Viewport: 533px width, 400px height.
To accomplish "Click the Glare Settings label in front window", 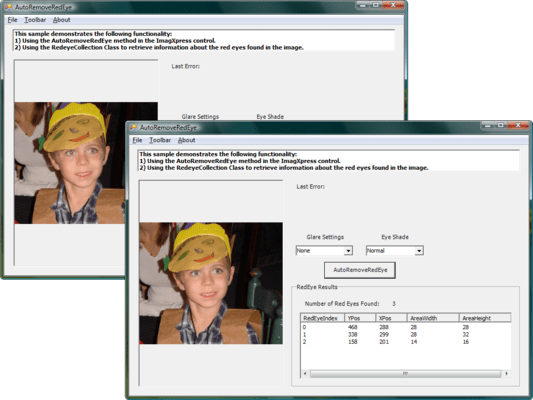I will coord(325,237).
